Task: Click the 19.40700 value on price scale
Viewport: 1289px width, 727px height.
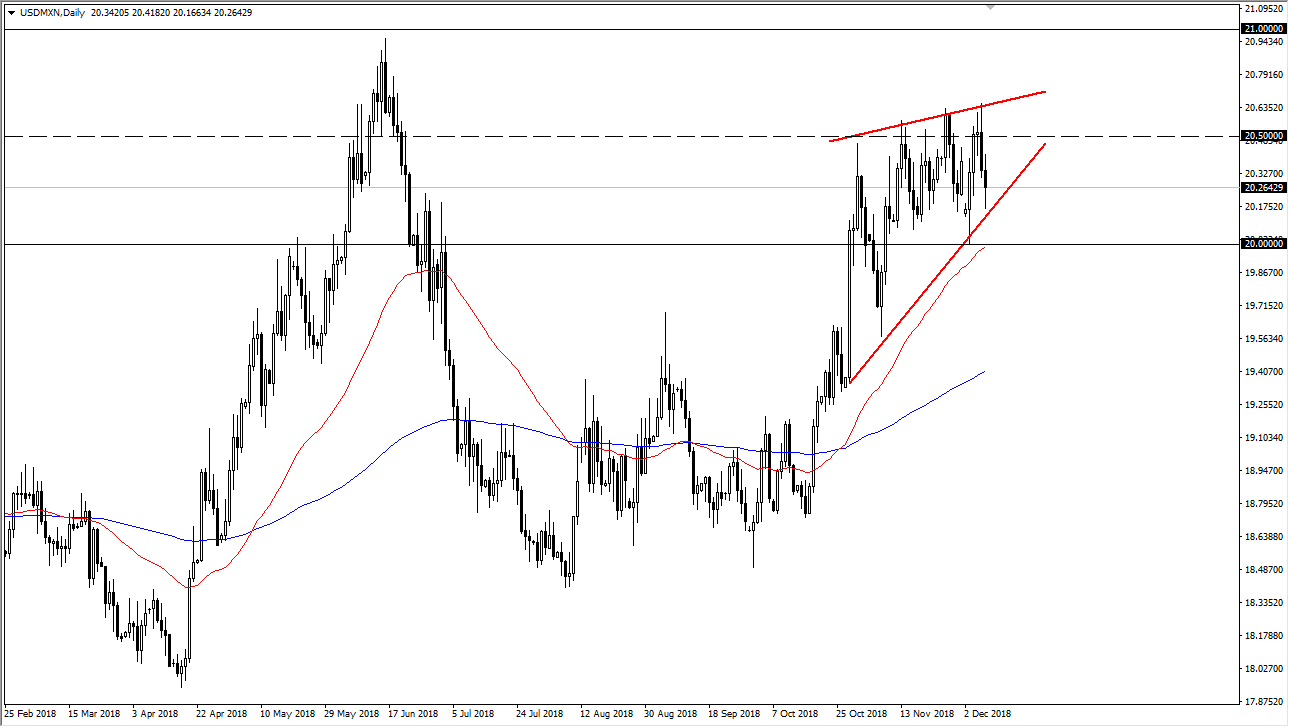Action: tap(1262, 372)
